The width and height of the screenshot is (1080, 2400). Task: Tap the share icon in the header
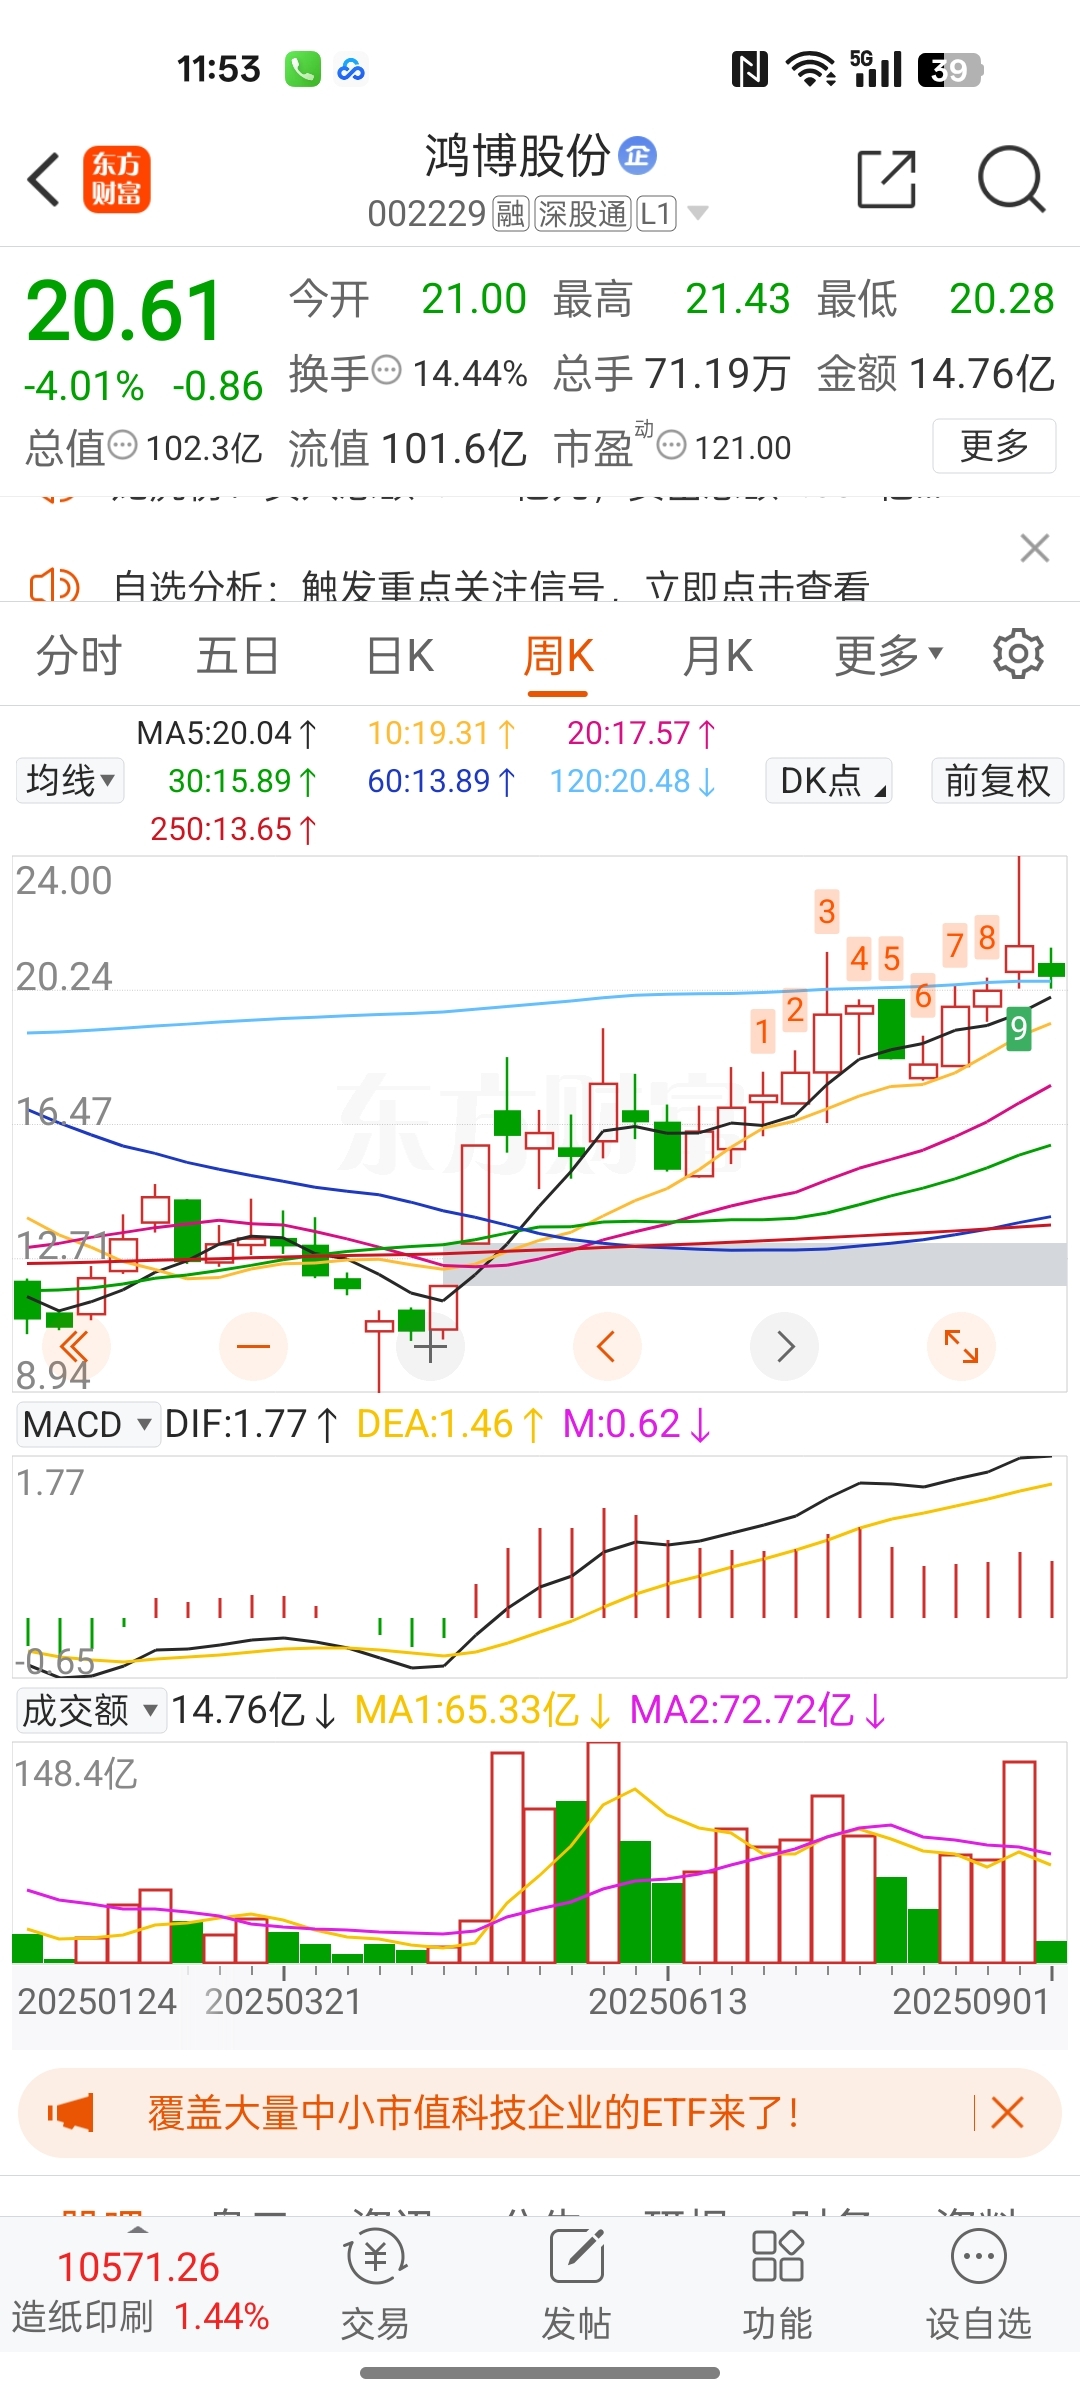coord(887,180)
